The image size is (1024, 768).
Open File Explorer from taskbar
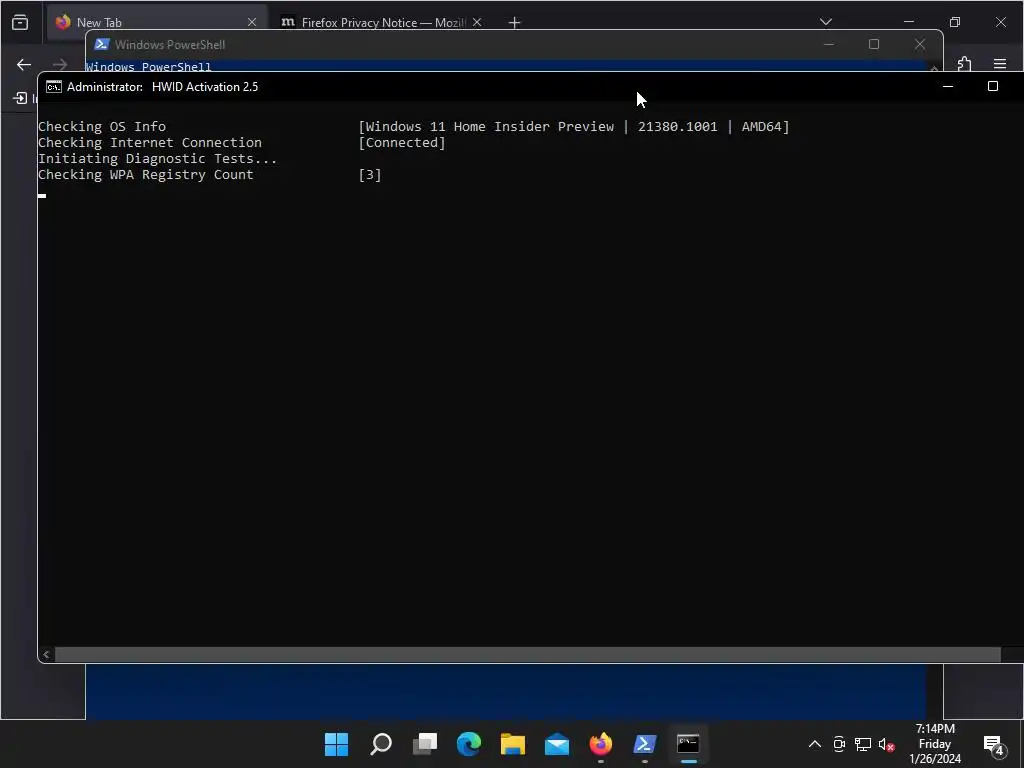pos(513,744)
